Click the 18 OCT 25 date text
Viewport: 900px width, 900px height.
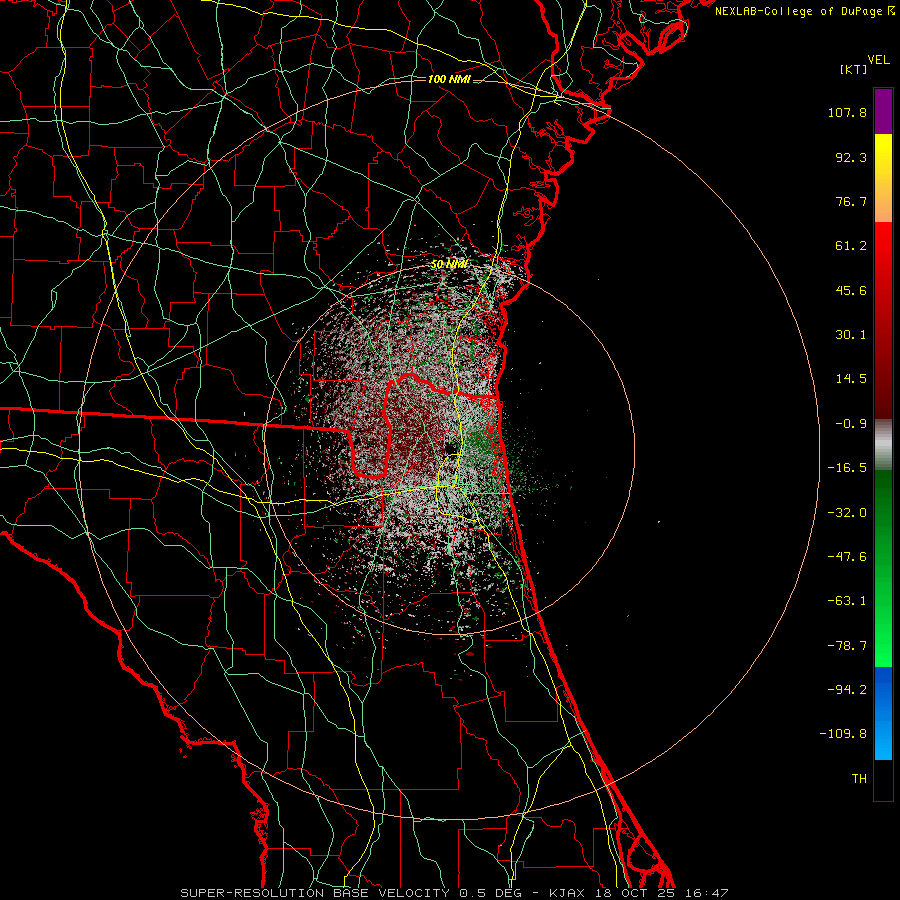[x=637, y=893]
